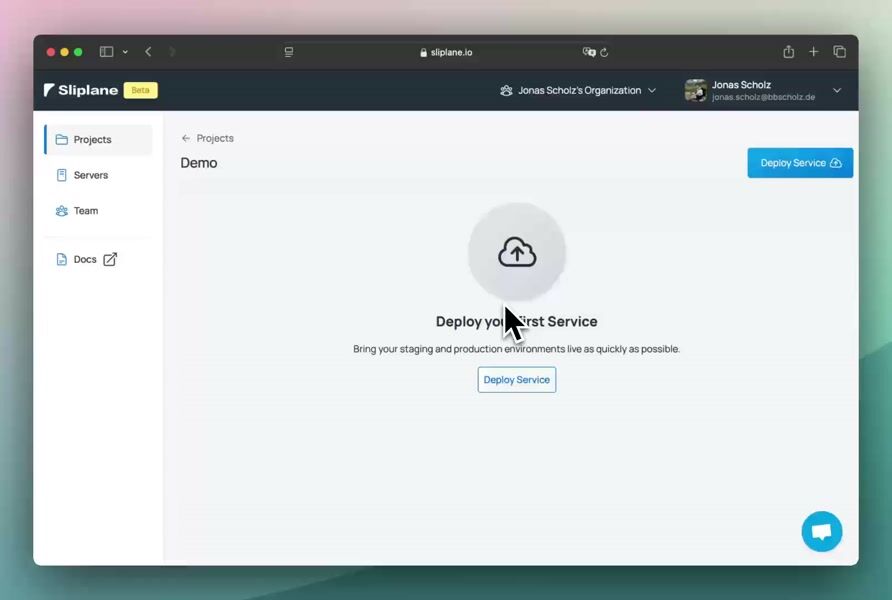Select Projects in the sidebar
Viewport: 892px width, 600px height.
[x=92, y=140]
